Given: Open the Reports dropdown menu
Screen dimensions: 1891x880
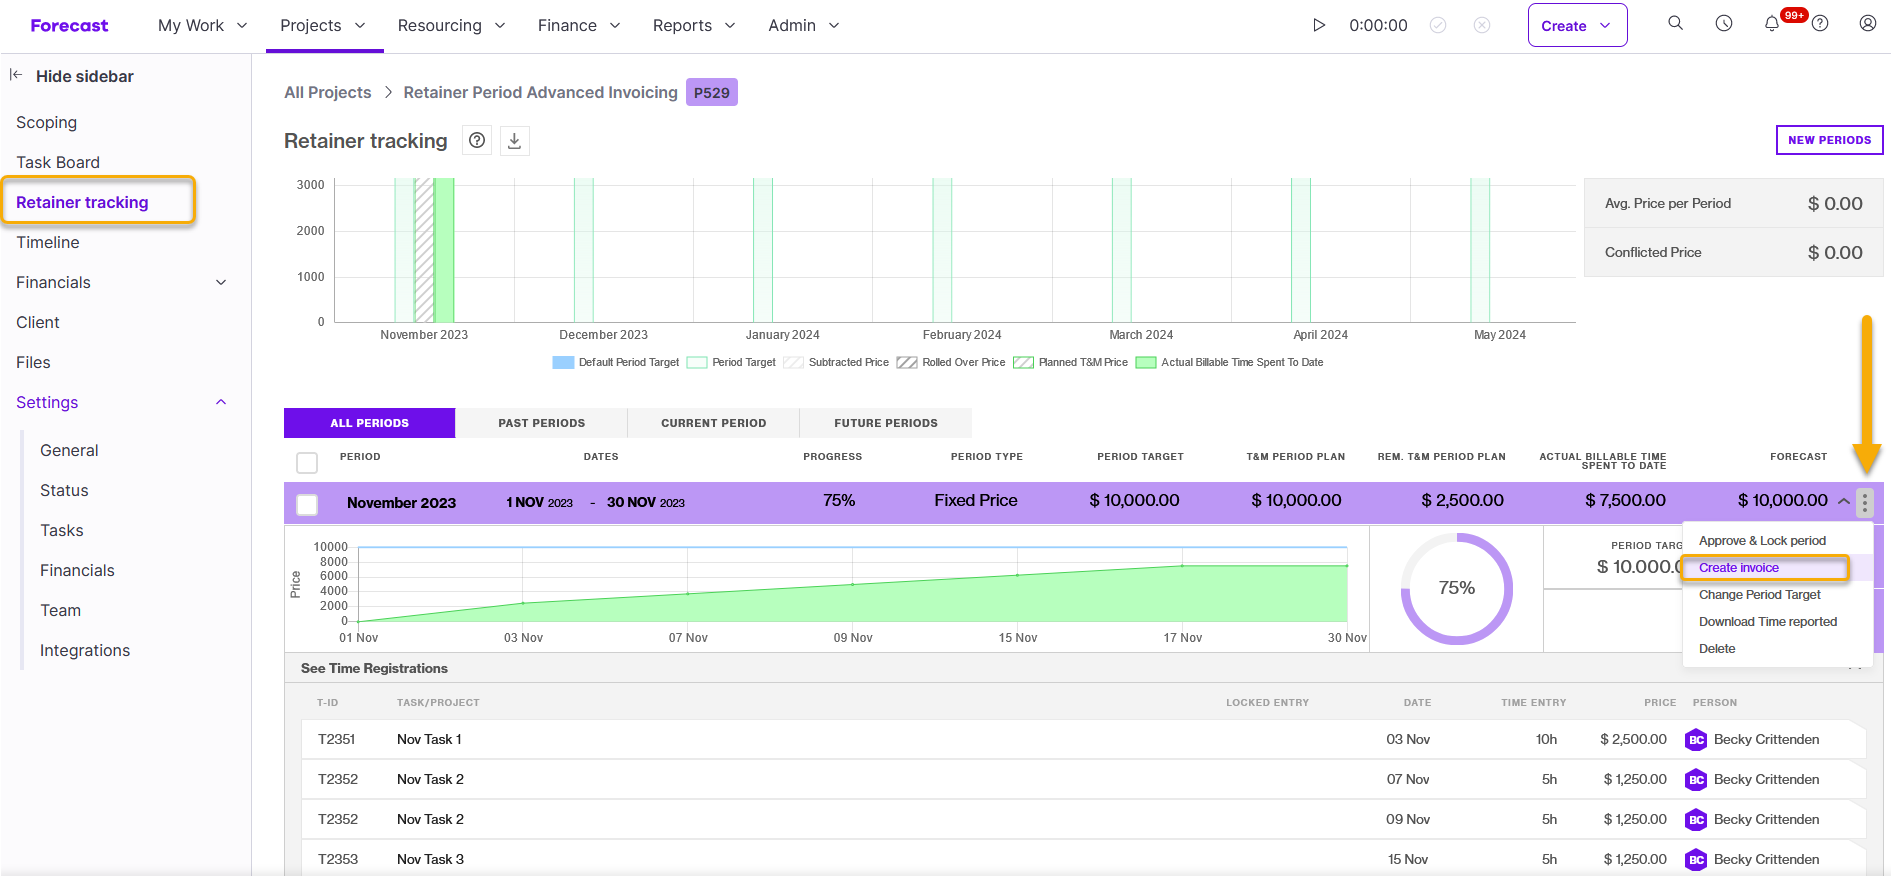Looking at the screenshot, I should (x=694, y=25).
